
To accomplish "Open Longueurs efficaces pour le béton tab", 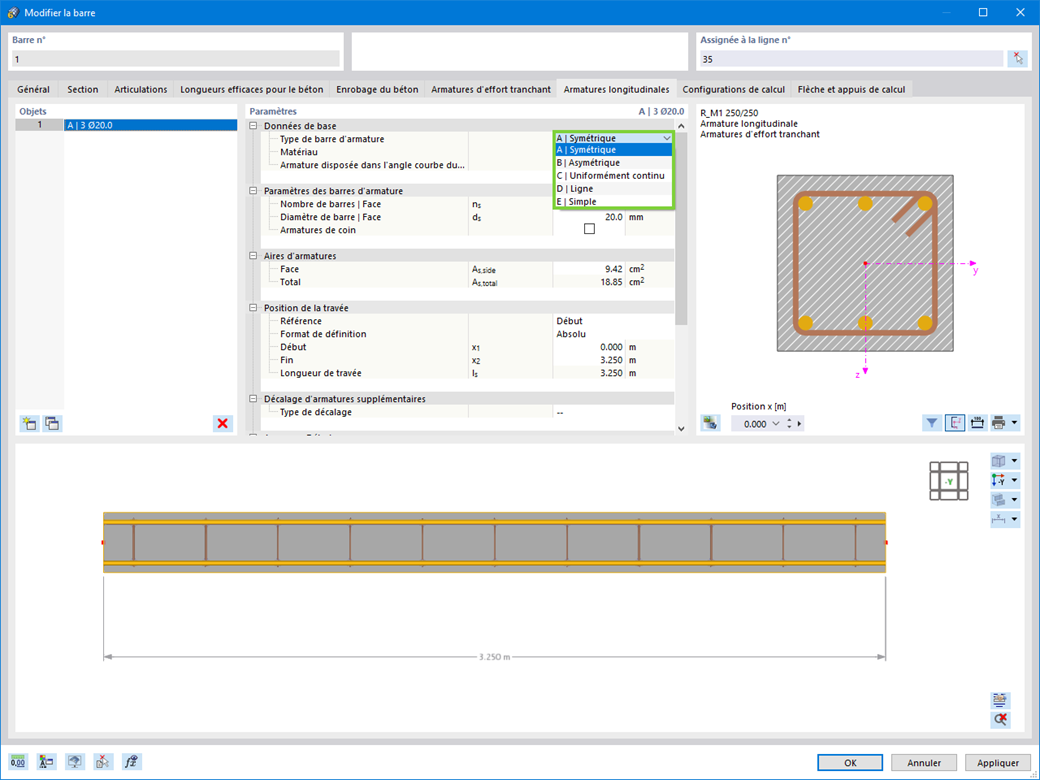I will (252, 90).
